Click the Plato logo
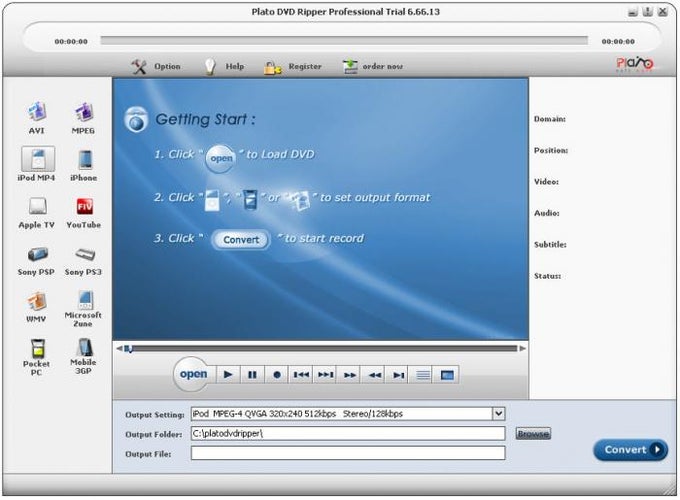The height and width of the screenshot is (500, 680). pyautogui.click(x=634, y=64)
